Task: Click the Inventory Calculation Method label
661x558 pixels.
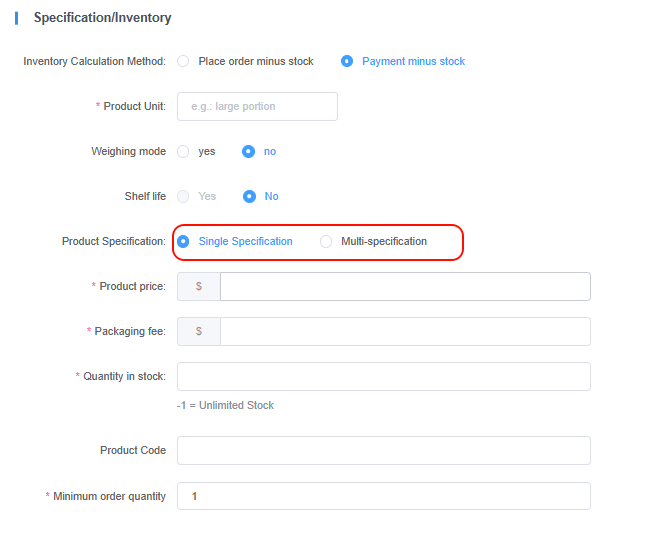Action: coord(94,61)
